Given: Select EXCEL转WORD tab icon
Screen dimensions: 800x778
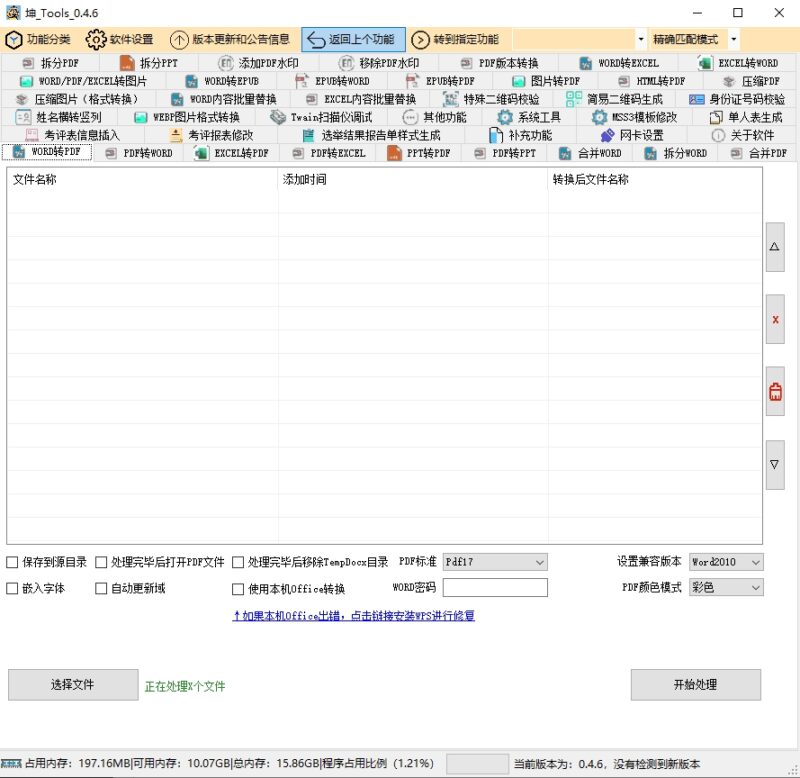Looking at the screenshot, I should (x=705, y=63).
